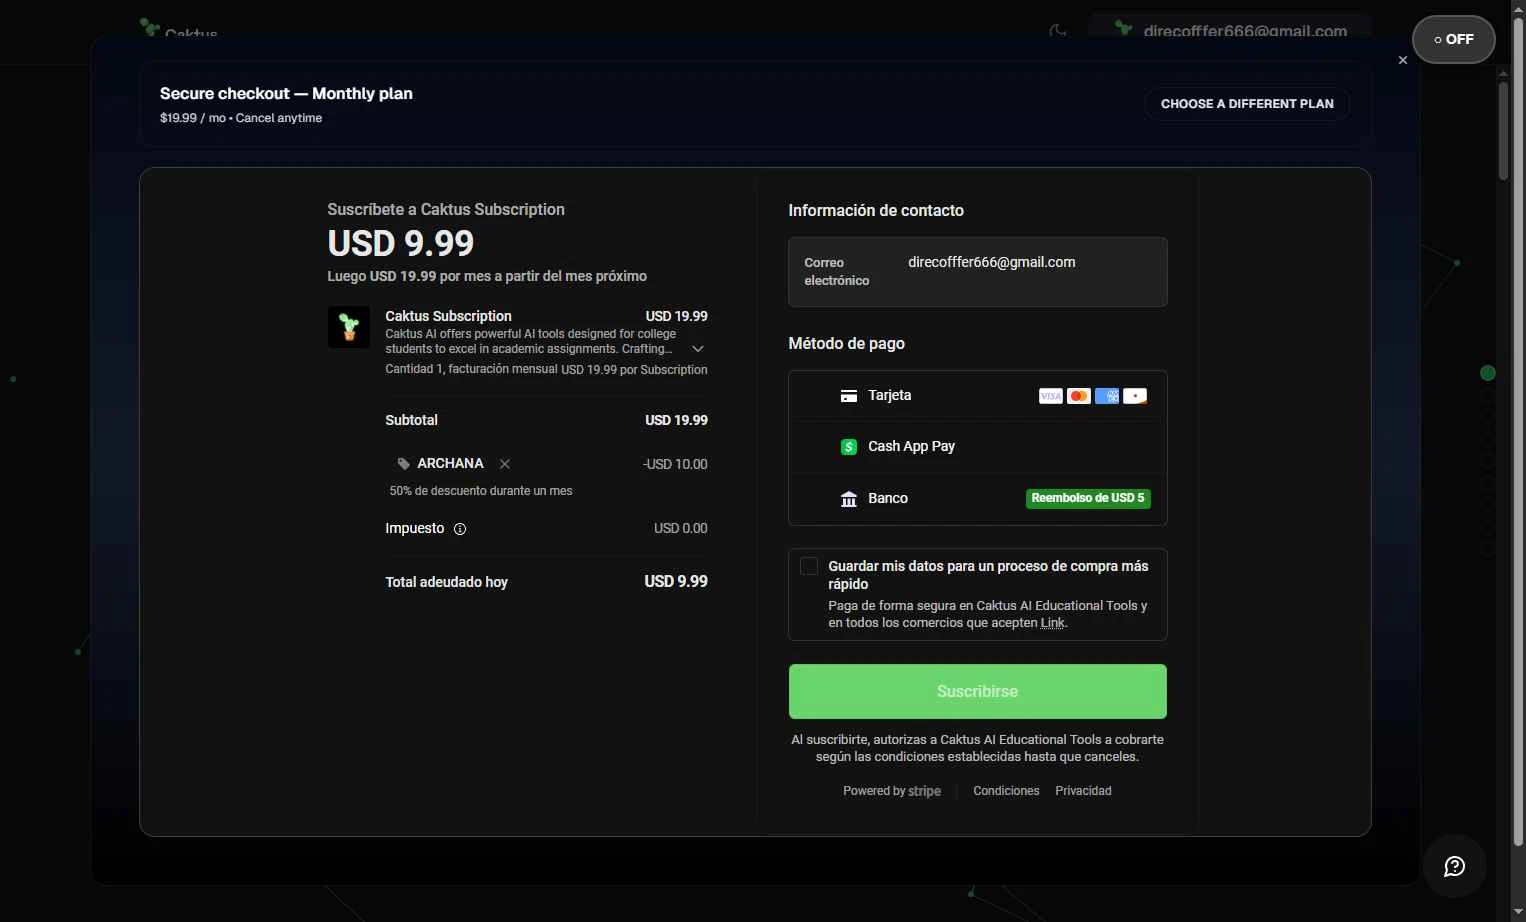The width and height of the screenshot is (1526, 922).
Task: Click the Suscríbete a Caktus Subscription heading
Action: (x=446, y=209)
